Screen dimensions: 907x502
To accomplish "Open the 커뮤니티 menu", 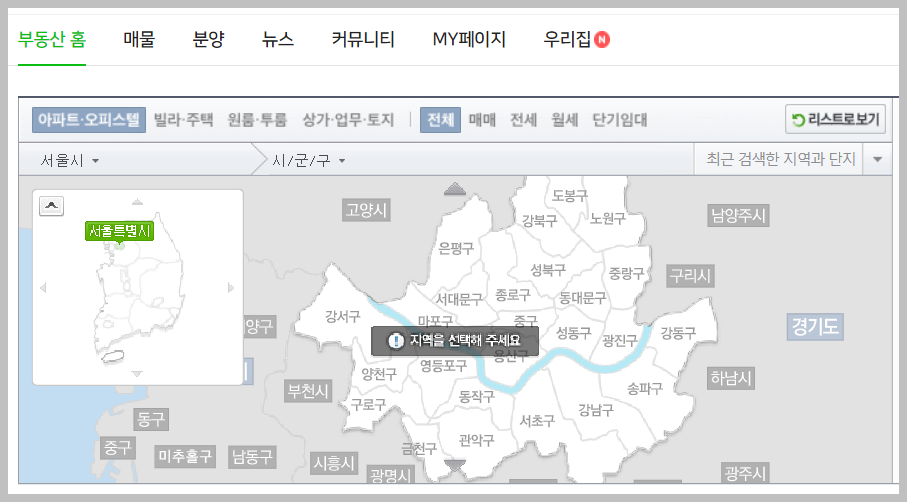I will 363,39.
